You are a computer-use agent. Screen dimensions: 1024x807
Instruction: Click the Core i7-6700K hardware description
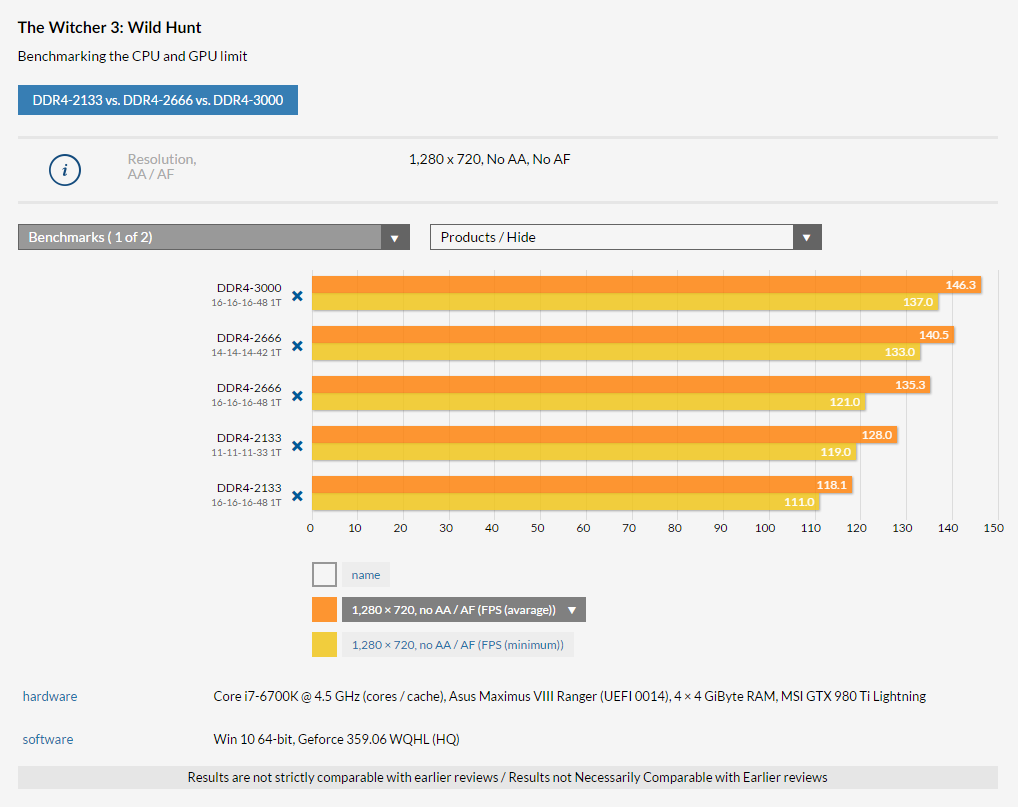(569, 697)
